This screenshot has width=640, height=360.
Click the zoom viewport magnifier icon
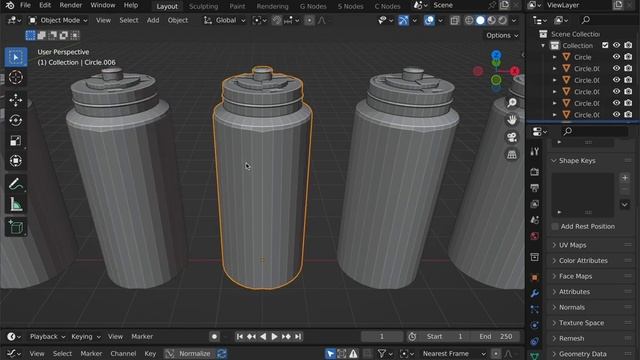pyautogui.click(x=512, y=102)
